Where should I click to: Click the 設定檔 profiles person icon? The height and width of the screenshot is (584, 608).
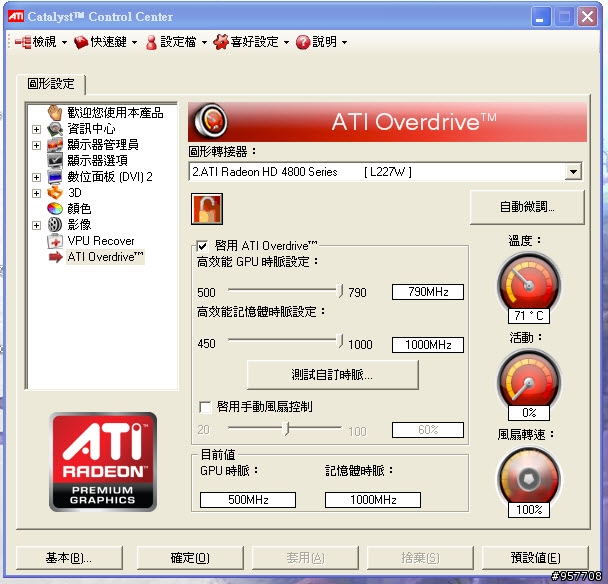click(x=151, y=42)
